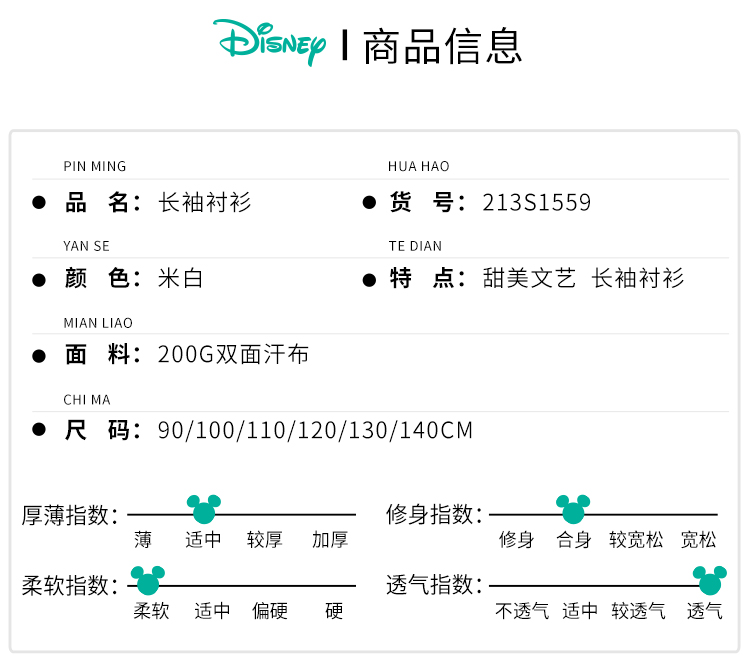Click the product name 长袖衬衫 after 品名

point(205,202)
